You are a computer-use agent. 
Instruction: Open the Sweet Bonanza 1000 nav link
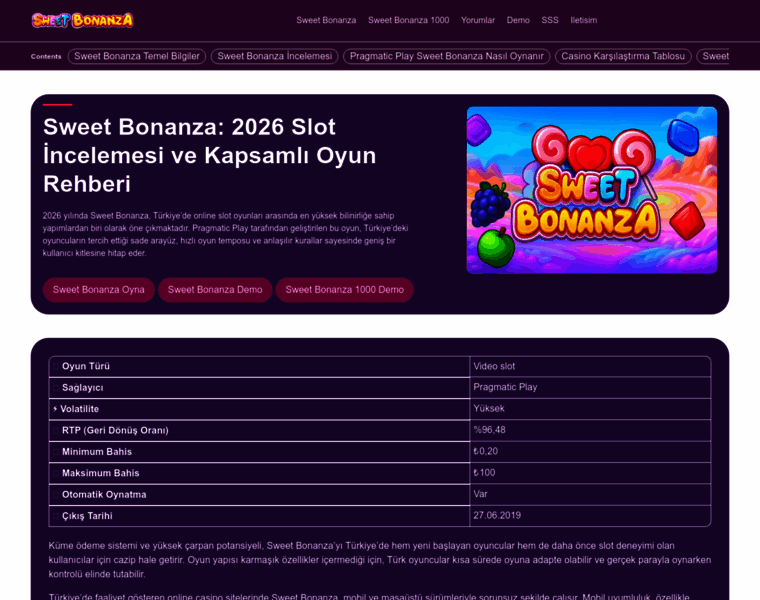[x=409, y=20]
